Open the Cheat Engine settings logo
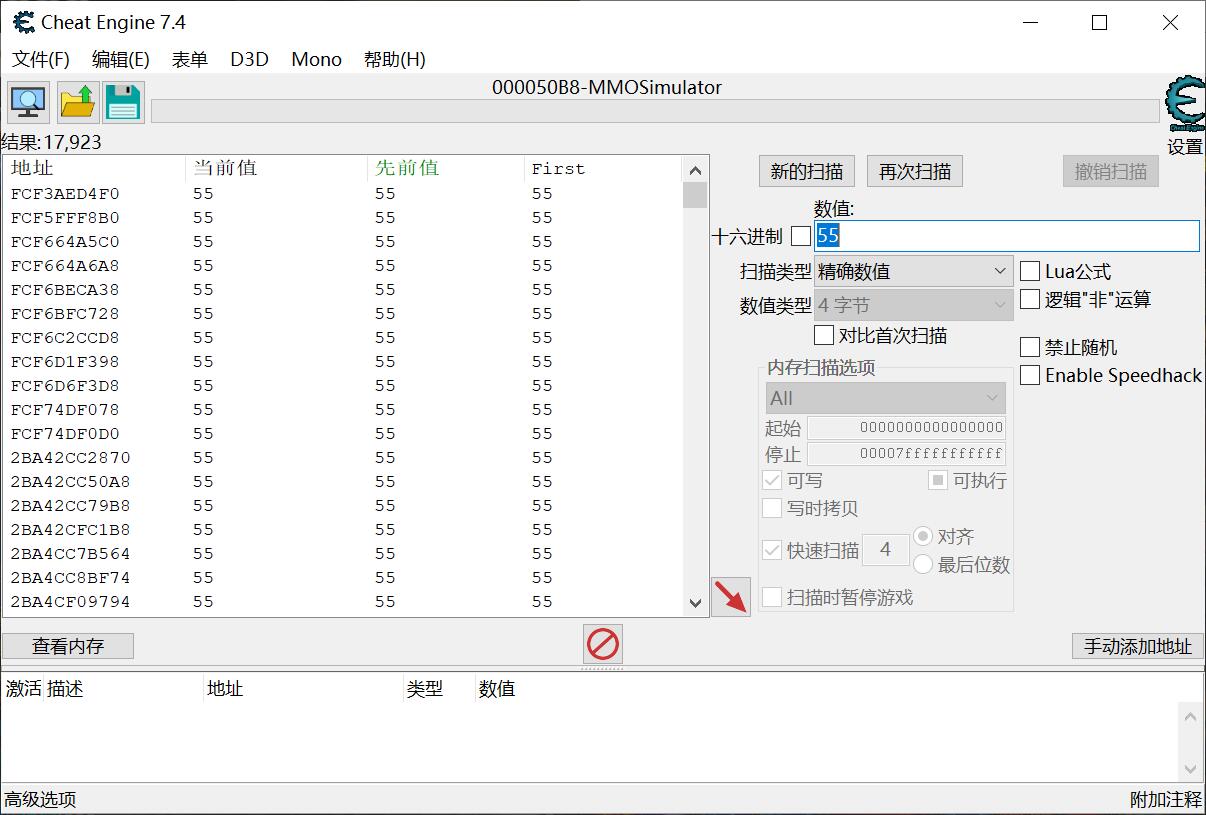1206x815 pixels. point(1185,105)
